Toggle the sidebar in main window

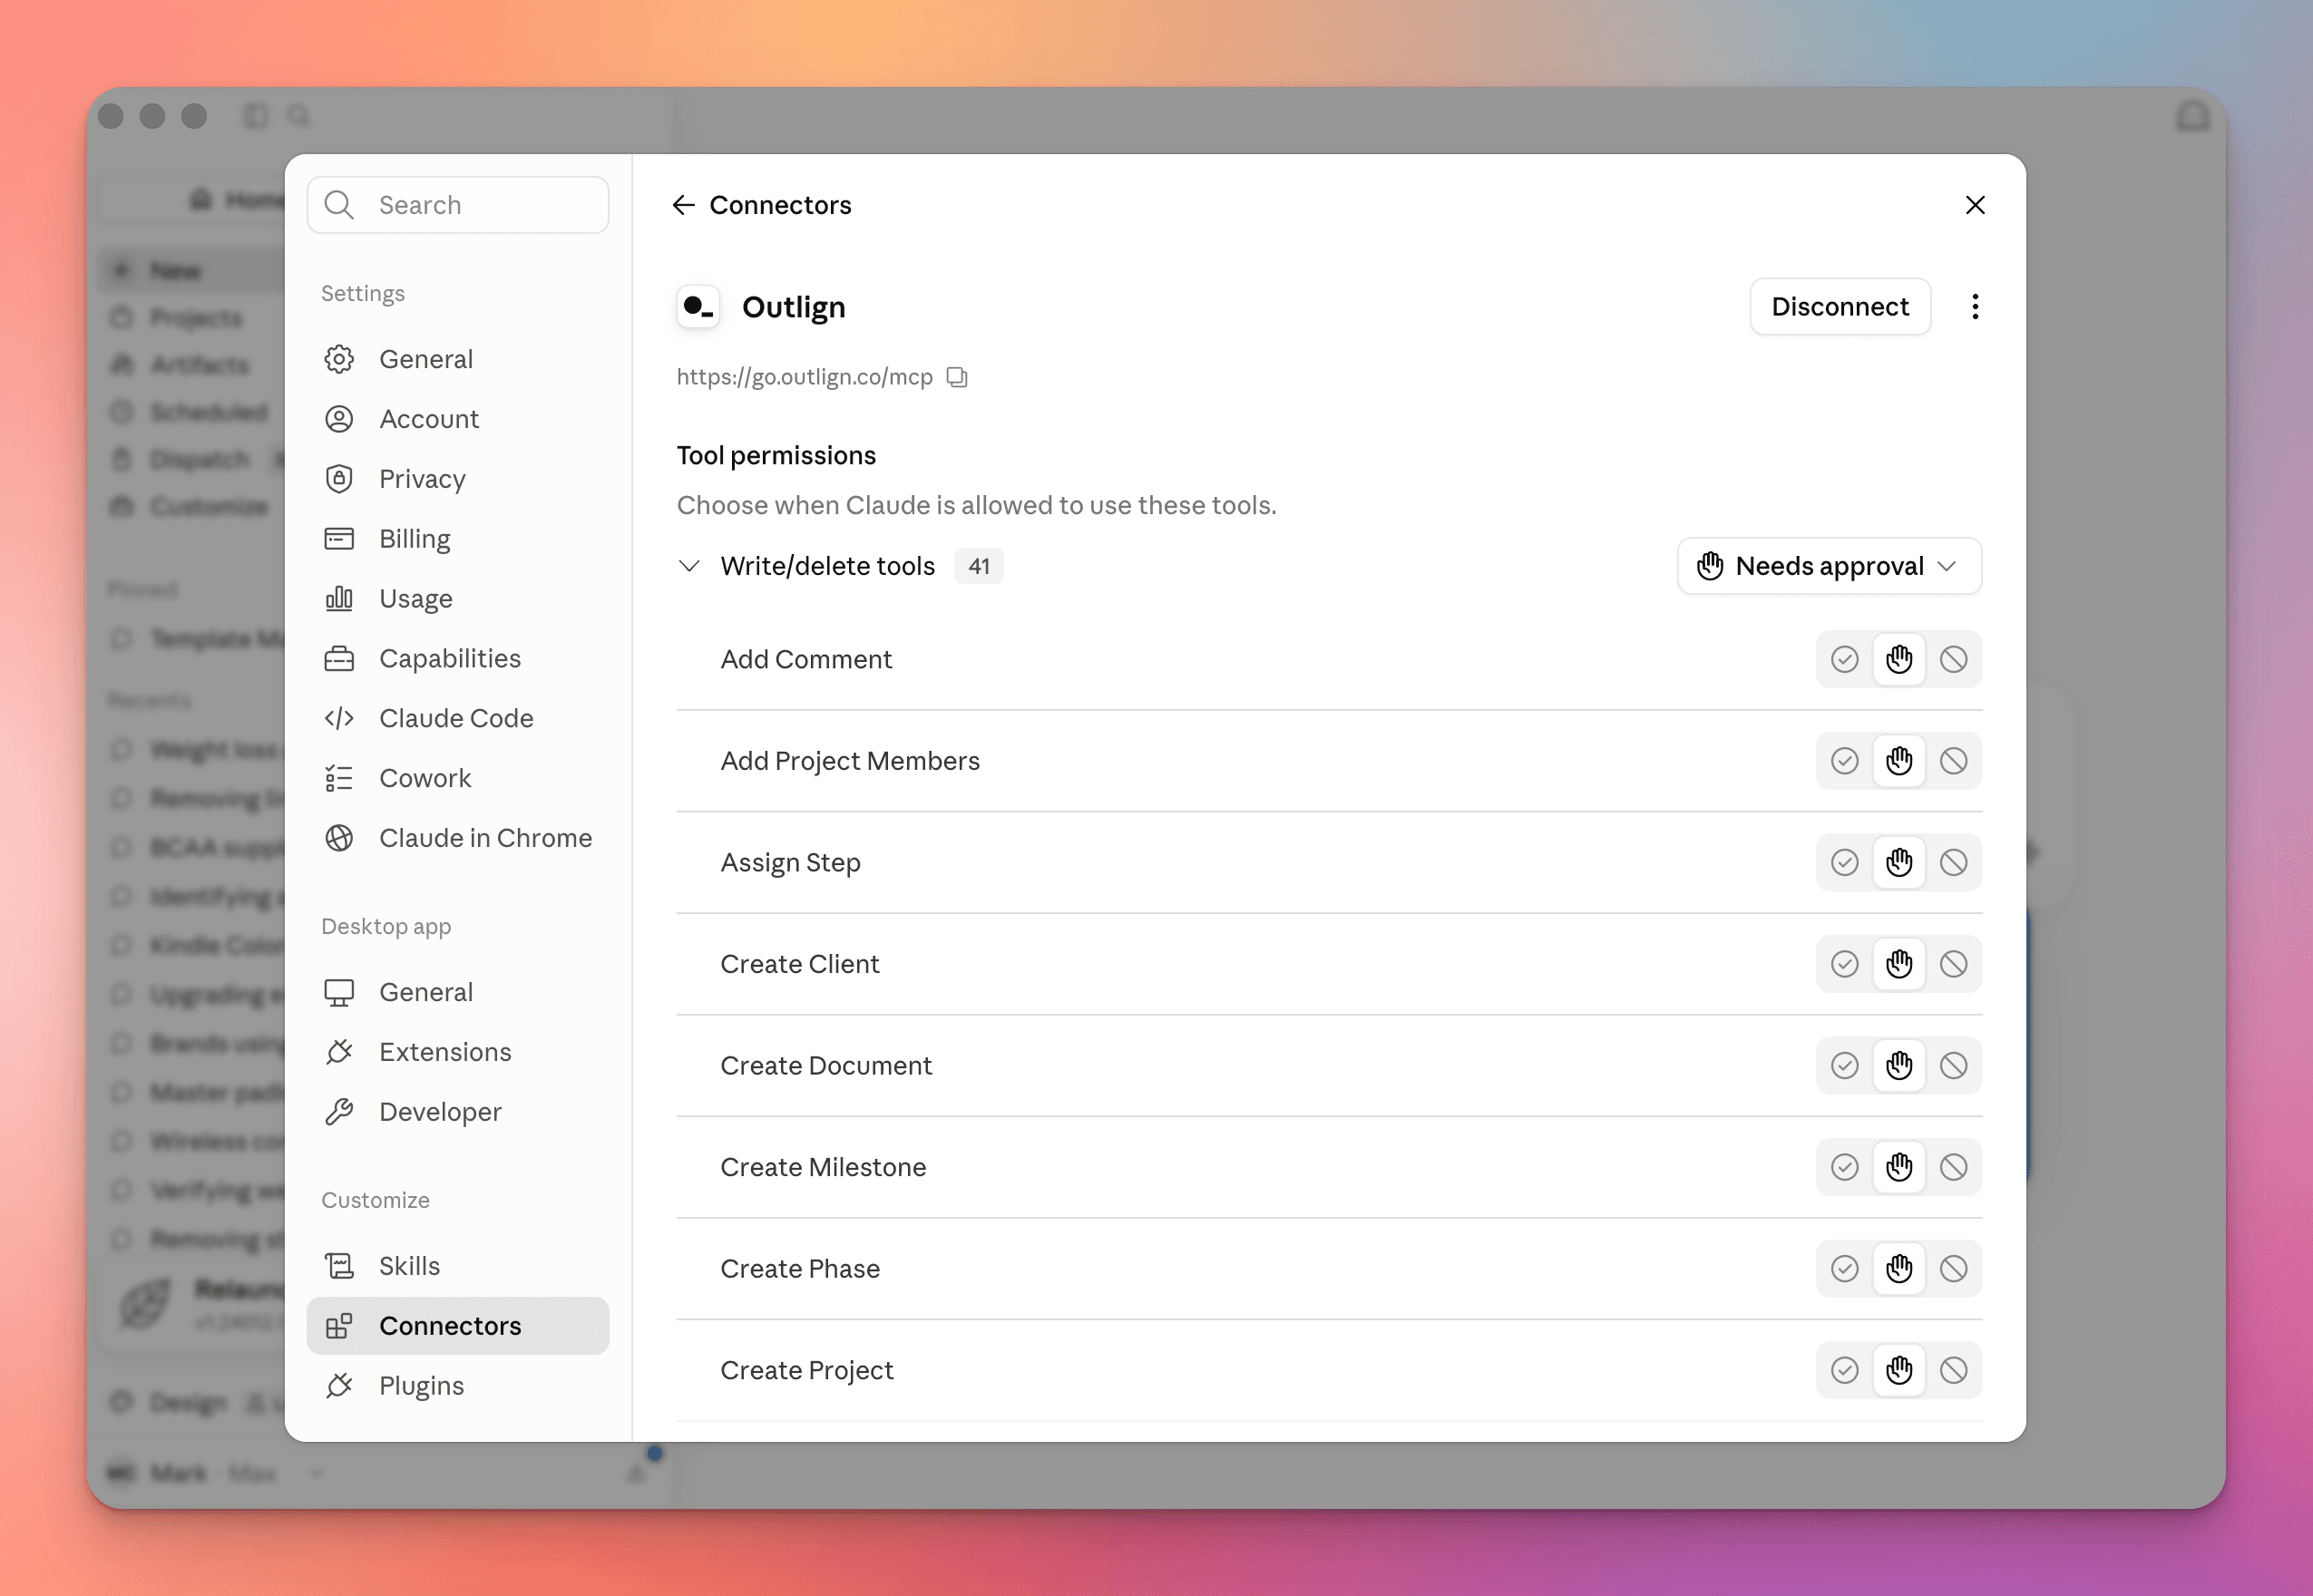(256, 116)
